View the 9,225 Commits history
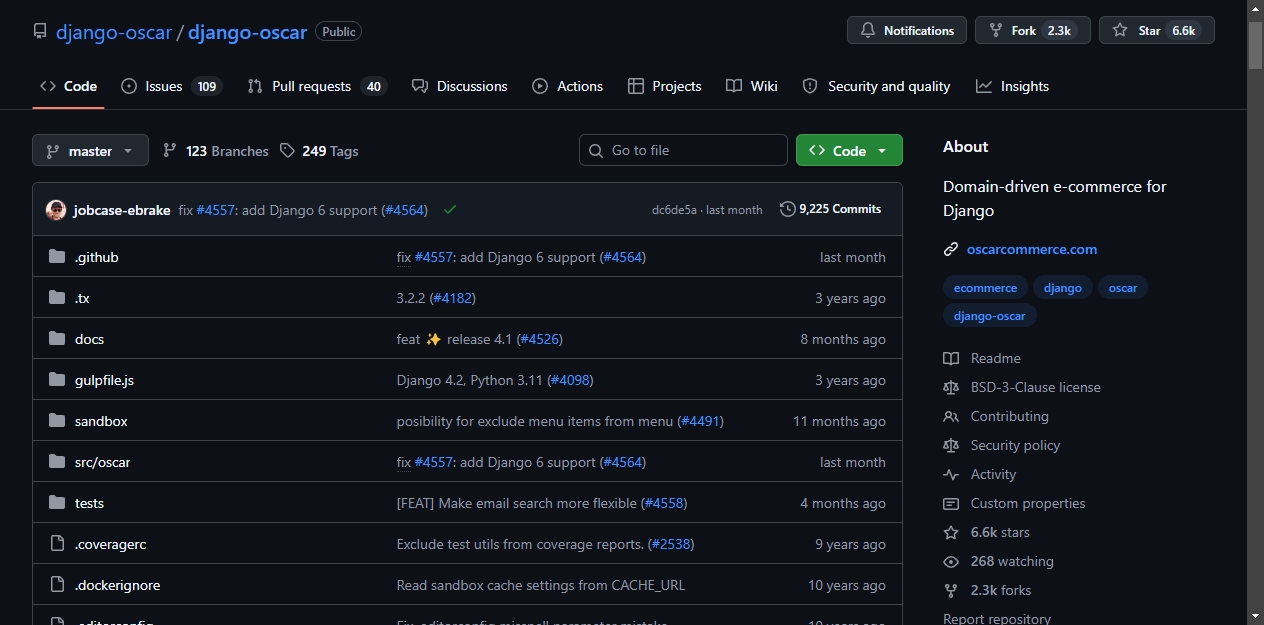This screenshot has height=625, width=1264. click(831, 209)
